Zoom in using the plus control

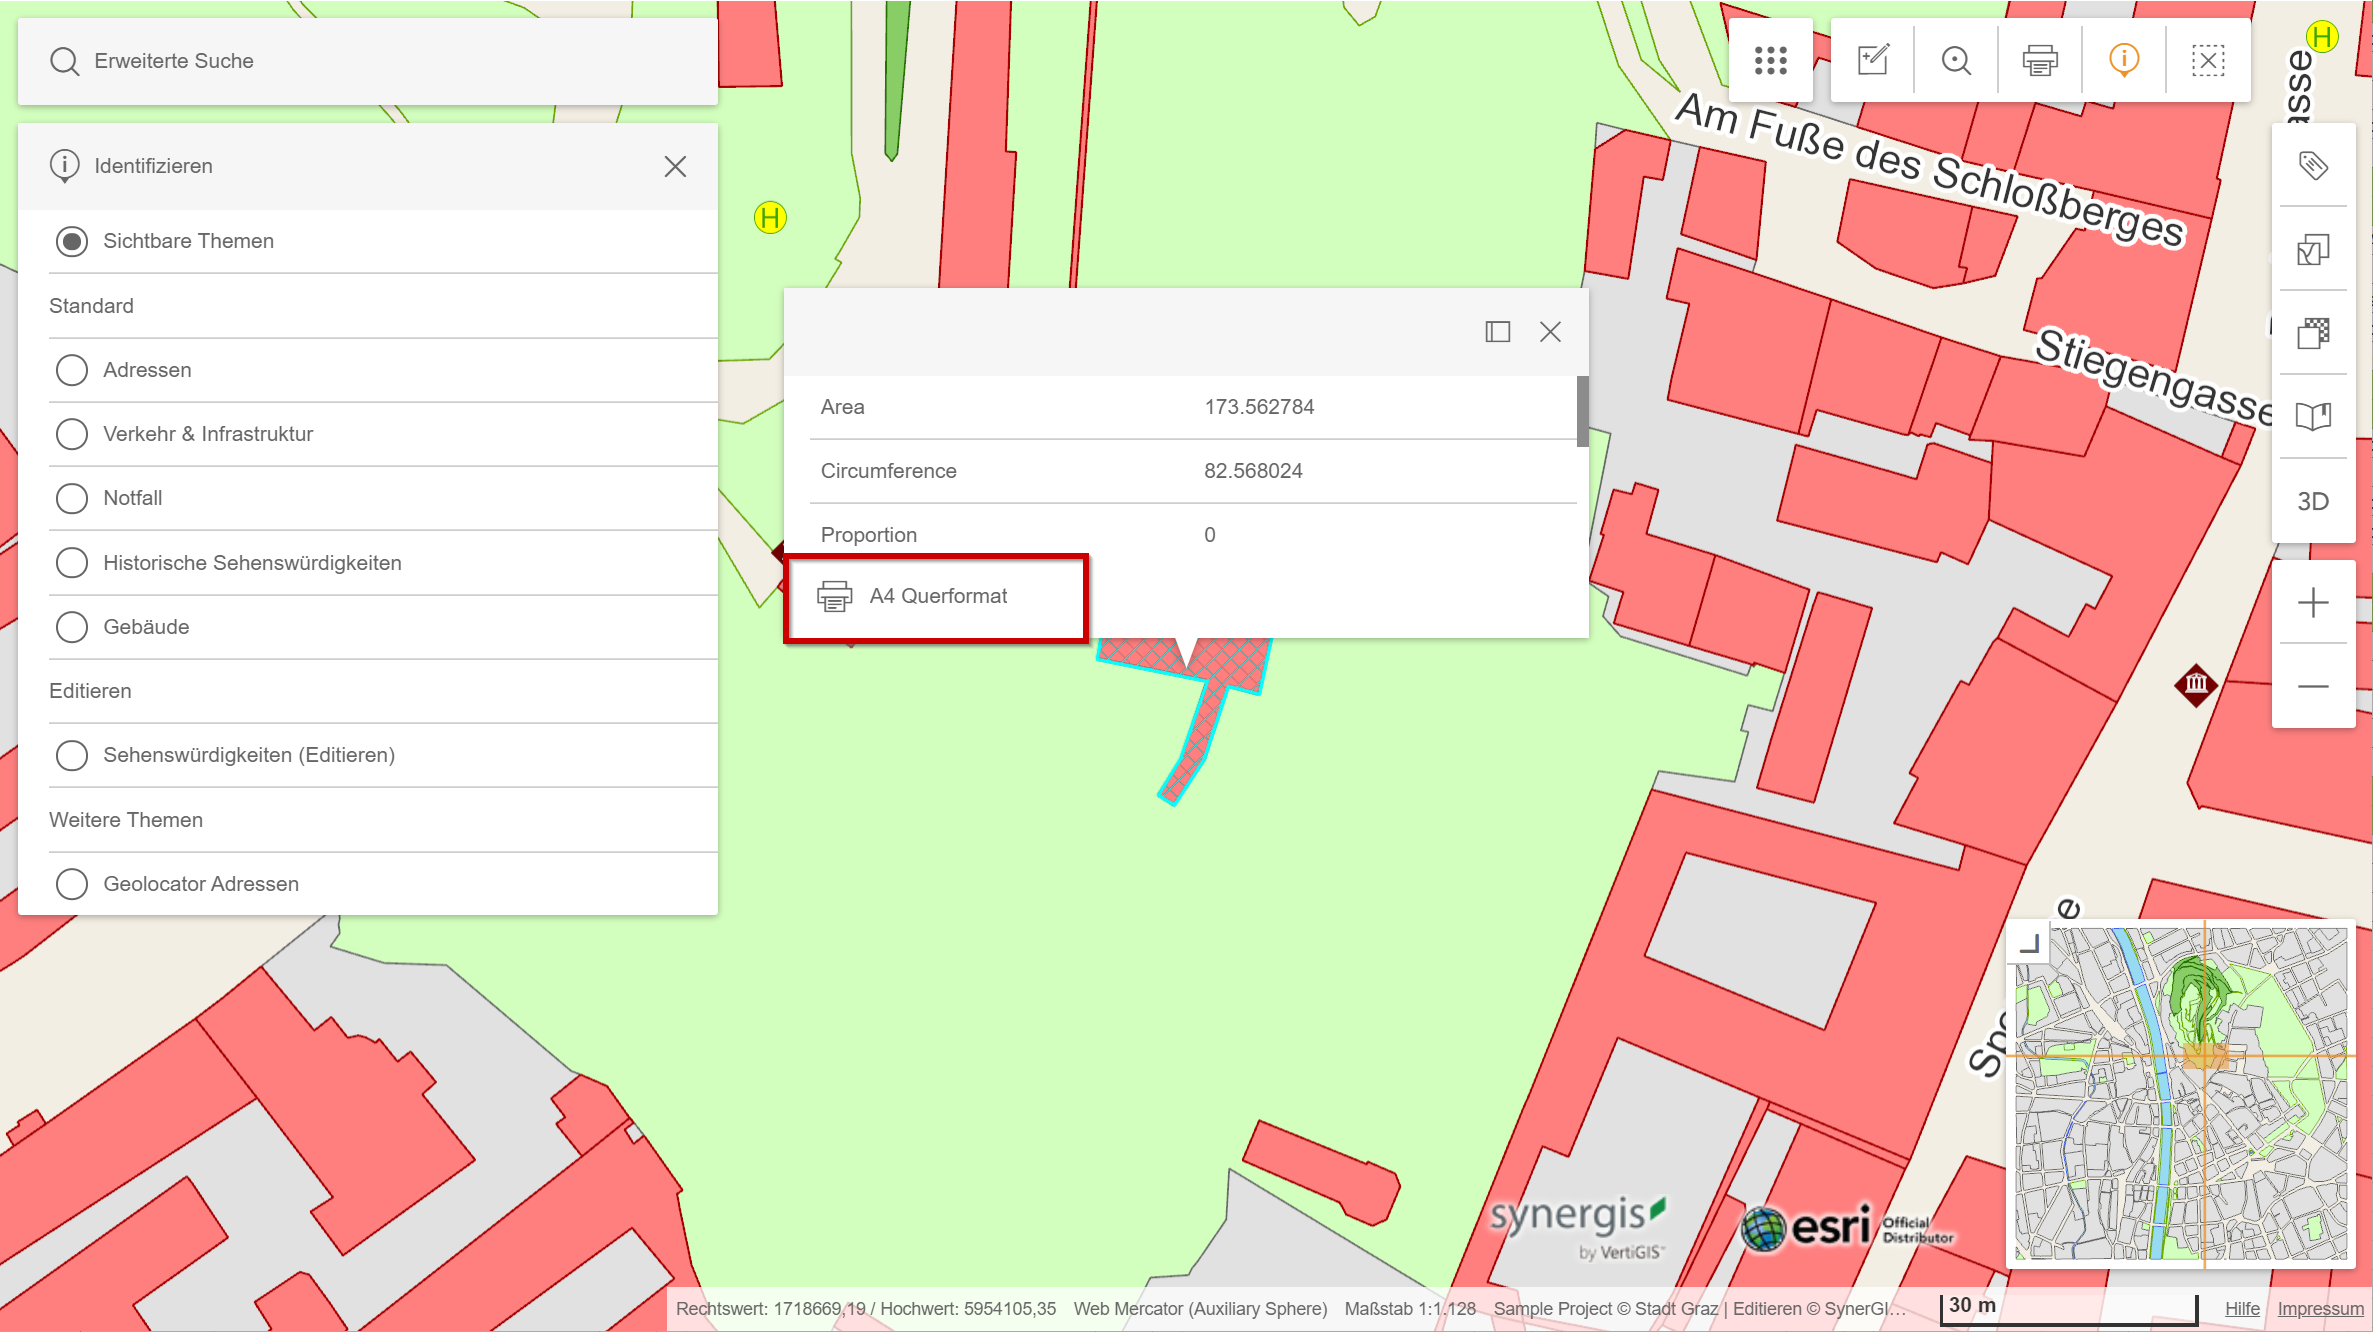click(2313, 601)
